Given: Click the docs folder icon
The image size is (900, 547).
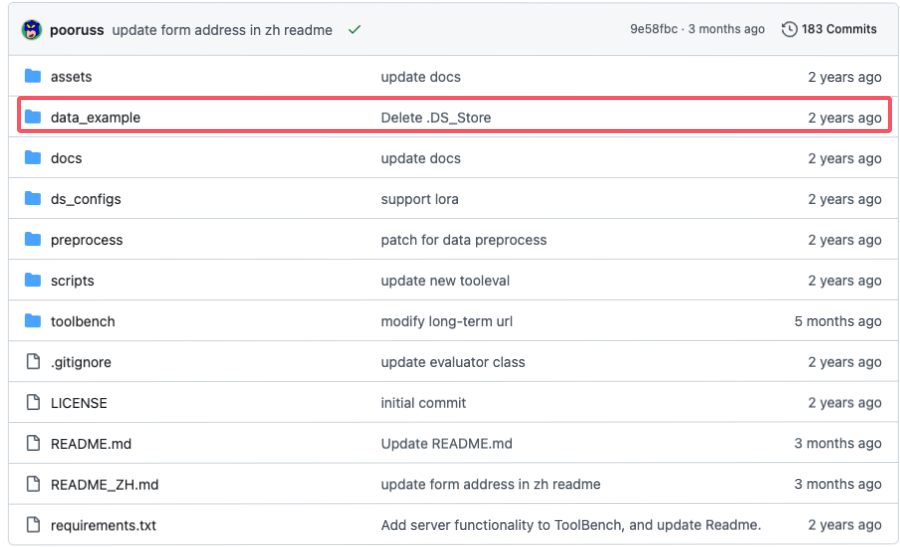Looking at the screenshot, I should (x=33, y=158).
